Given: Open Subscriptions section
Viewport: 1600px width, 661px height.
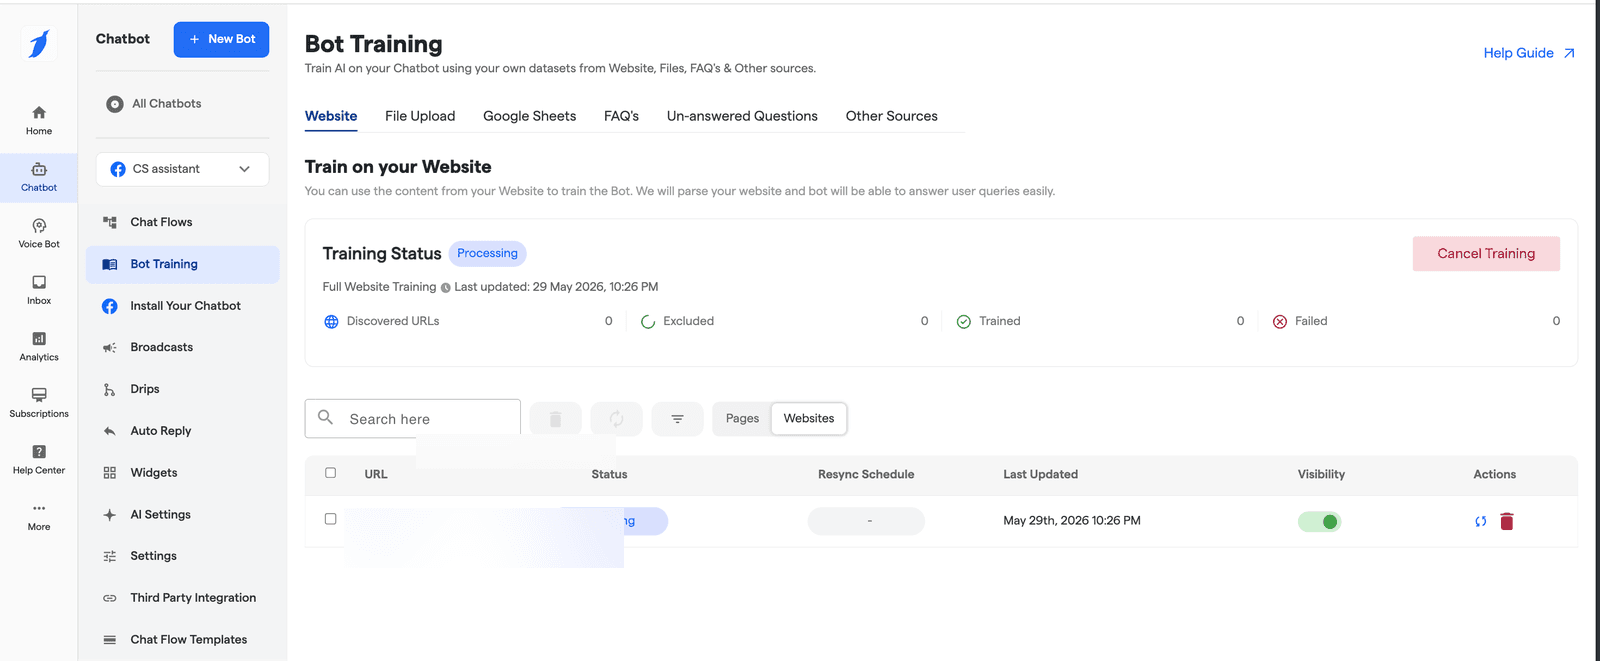Looking at the screenshot, I should click(x=39, y=403).
